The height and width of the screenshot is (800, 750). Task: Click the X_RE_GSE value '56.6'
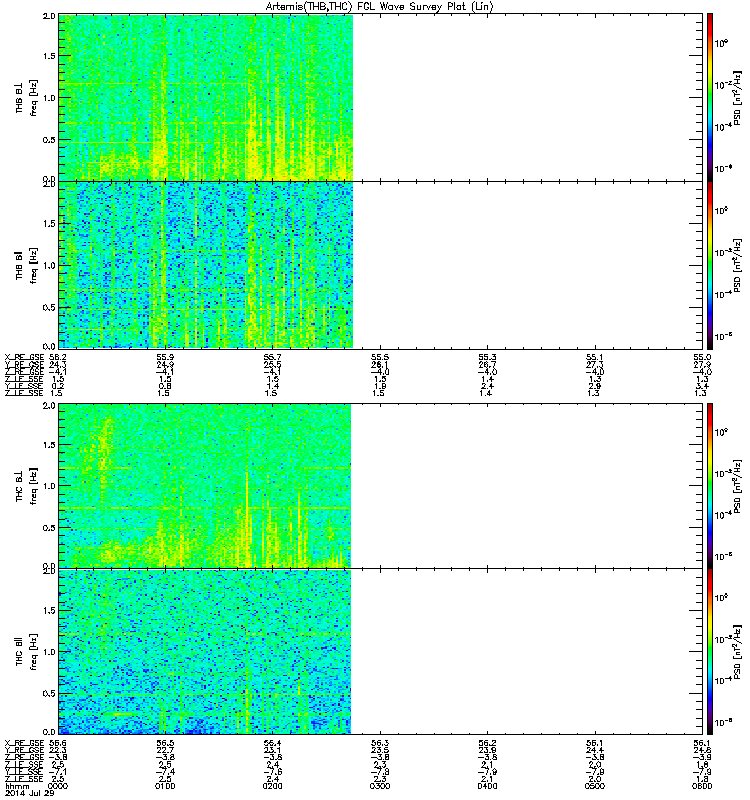click(58, 743)
